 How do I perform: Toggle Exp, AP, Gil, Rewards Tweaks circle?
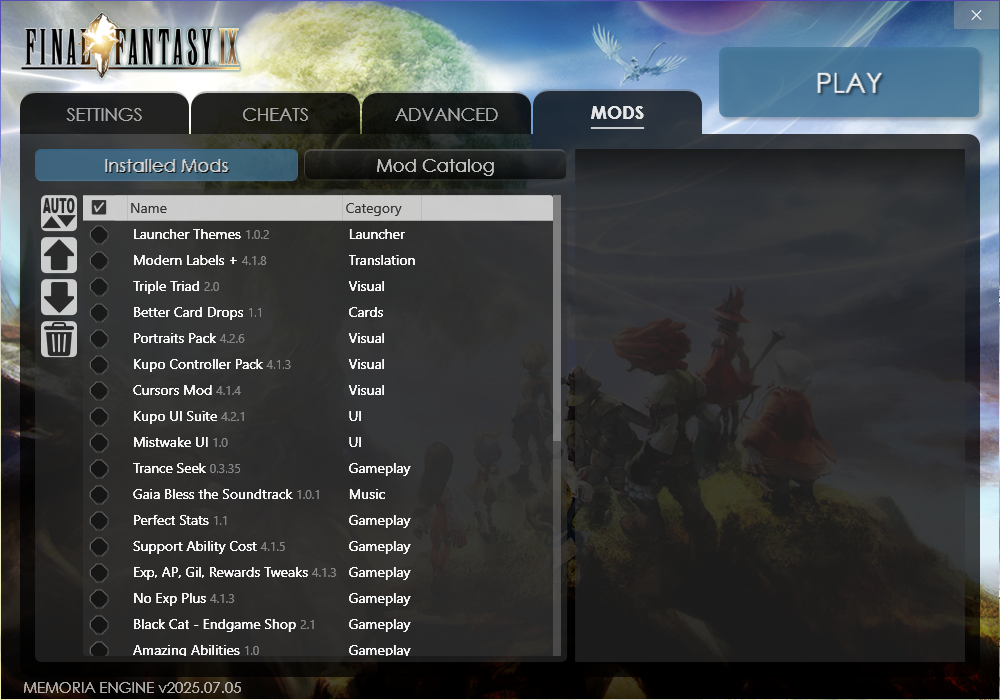coord(99,572)
